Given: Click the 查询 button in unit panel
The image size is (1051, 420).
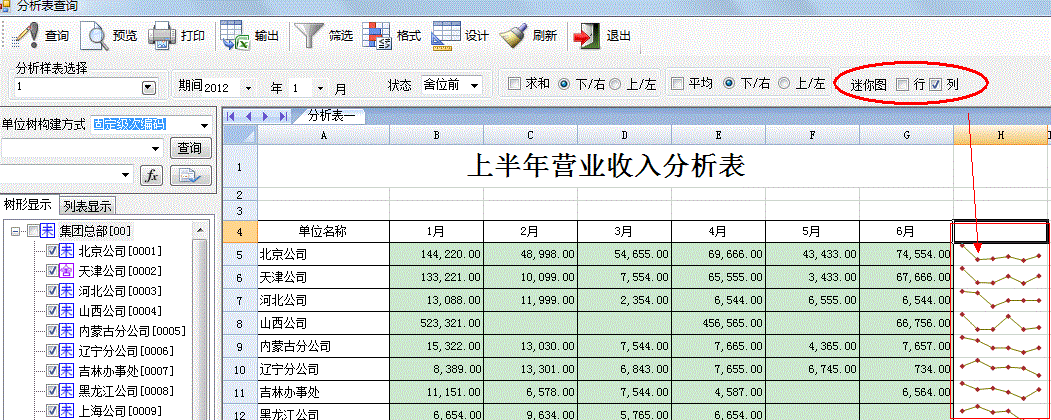Looking at the screenshot, I should point(190,148).
